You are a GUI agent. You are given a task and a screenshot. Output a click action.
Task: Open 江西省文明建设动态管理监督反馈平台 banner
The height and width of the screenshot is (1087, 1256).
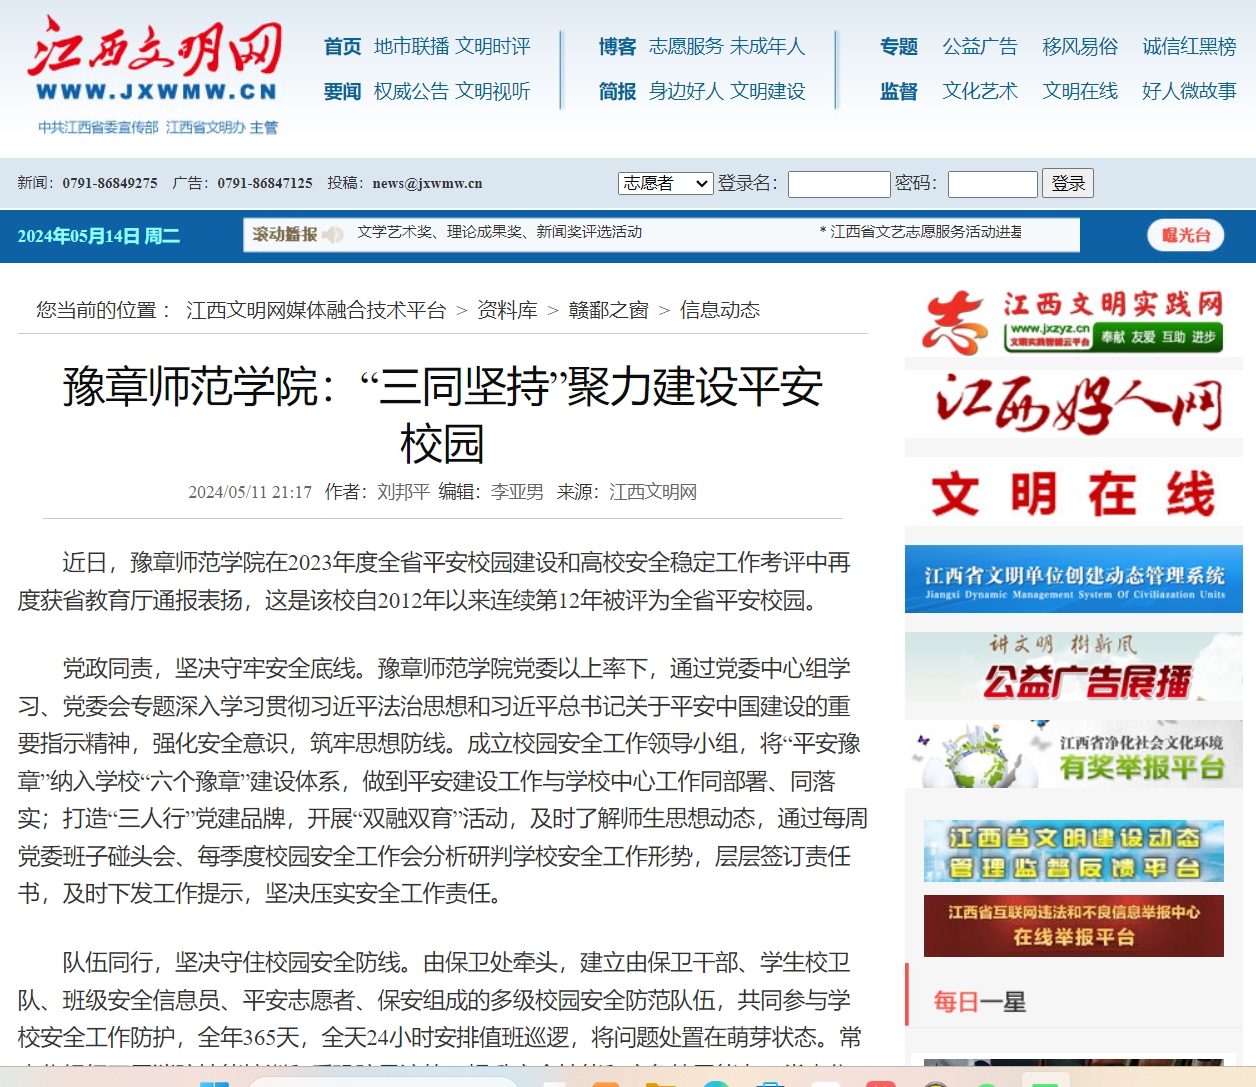tap(1074, 851)
